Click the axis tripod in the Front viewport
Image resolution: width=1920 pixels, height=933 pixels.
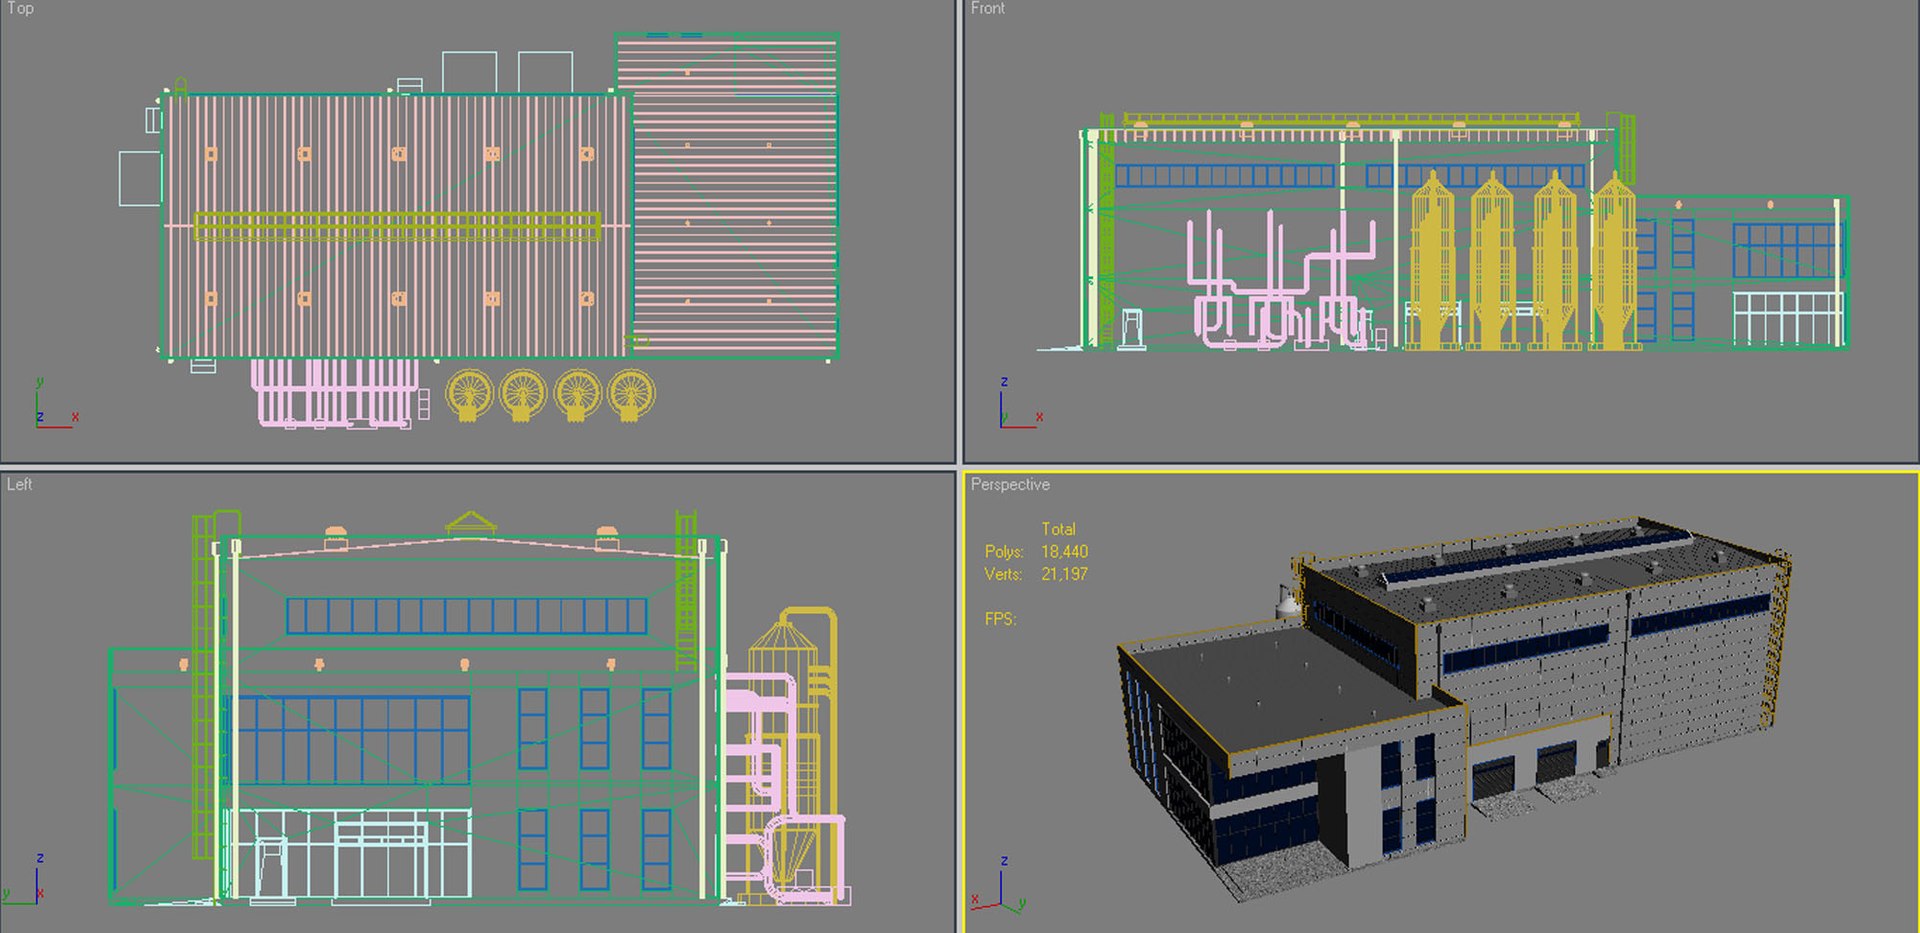pos(1021,404)
